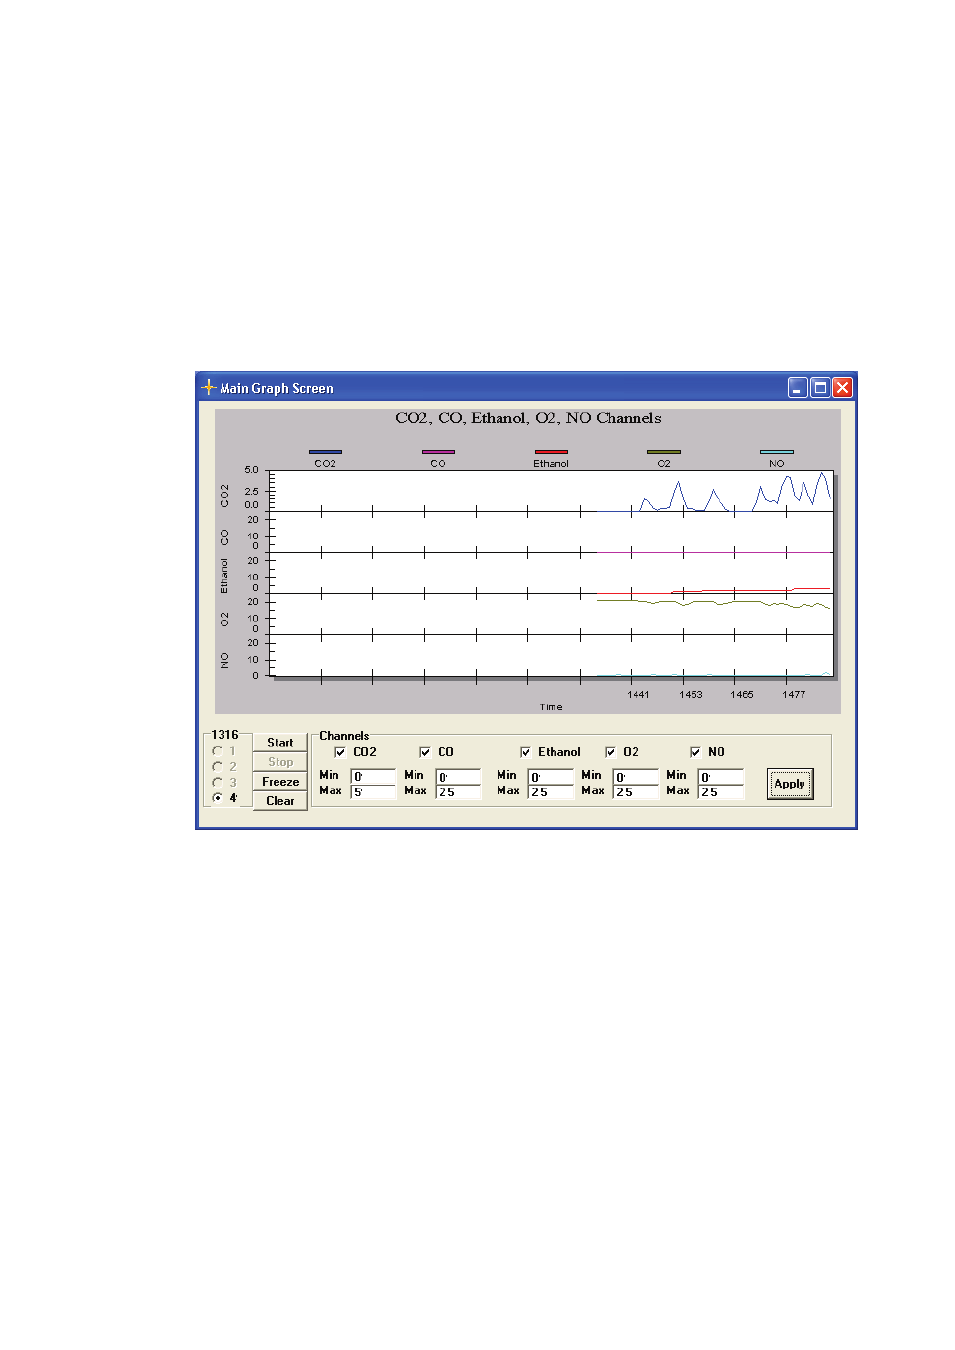Toggle the Ethanol channel checkbox
The width and height of the screenshot is (955, 1350).
point(525,752)
